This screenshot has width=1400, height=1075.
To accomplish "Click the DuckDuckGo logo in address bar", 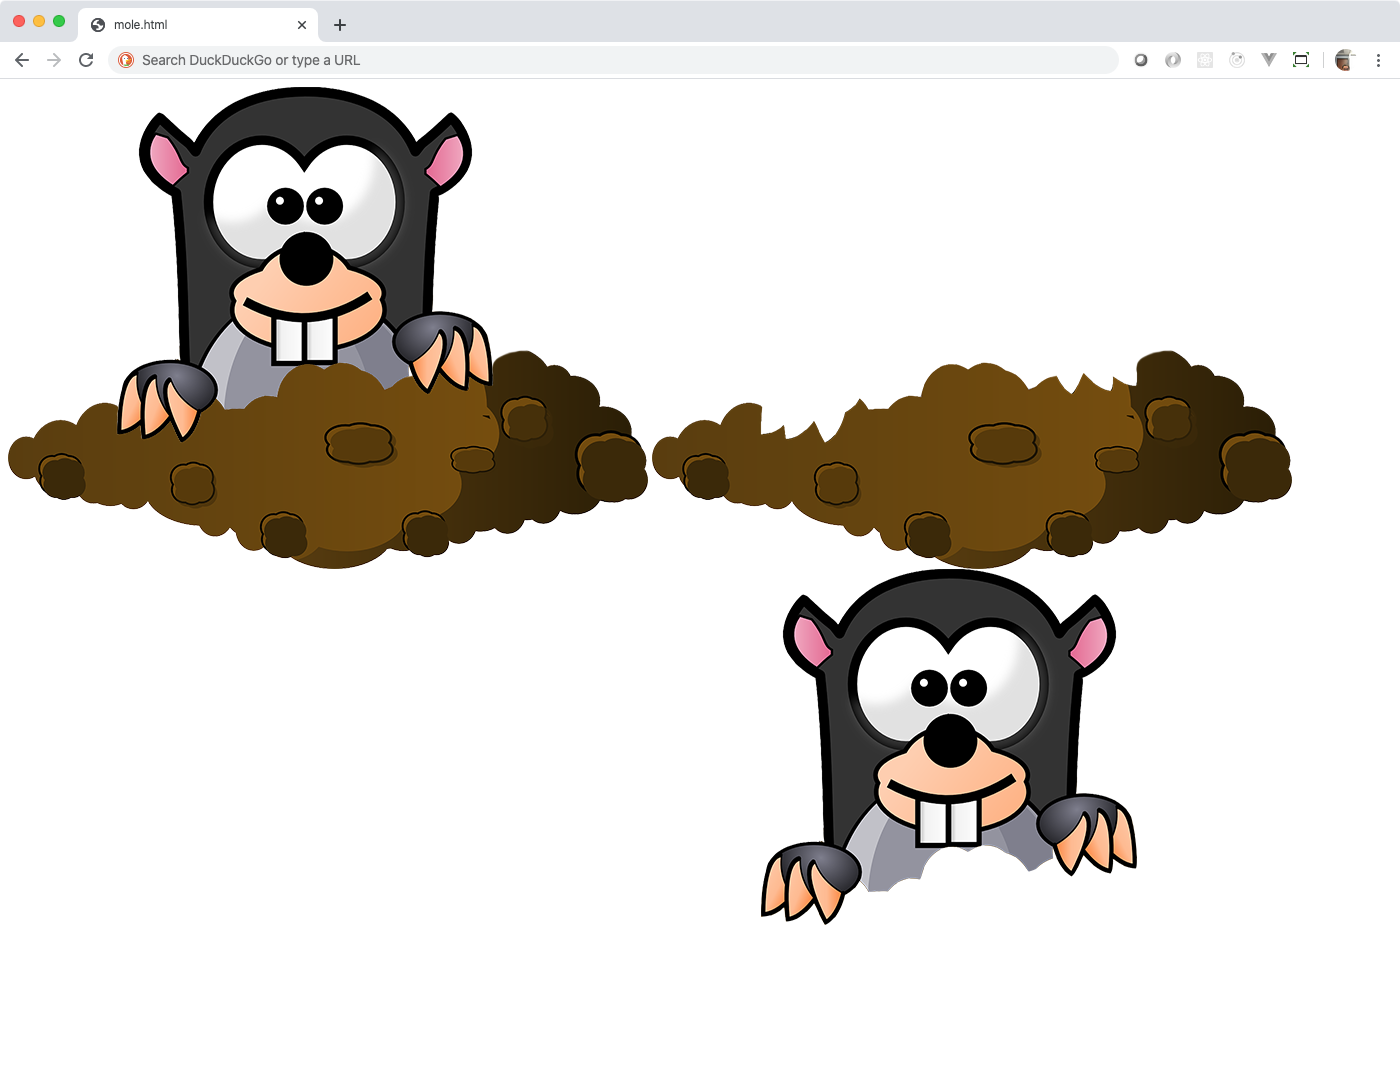I will [x=126, y=60].
